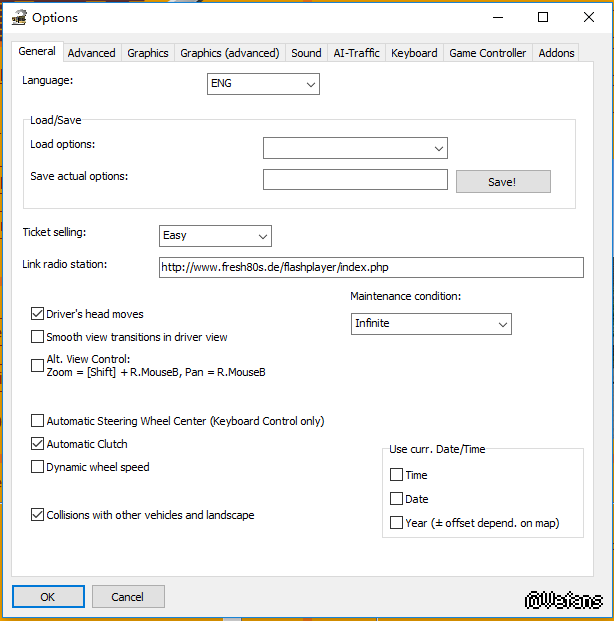This screenshot has height=621, width=614.
Task: Open the Language ENG dropdown
Action: [x=263, y=84]
